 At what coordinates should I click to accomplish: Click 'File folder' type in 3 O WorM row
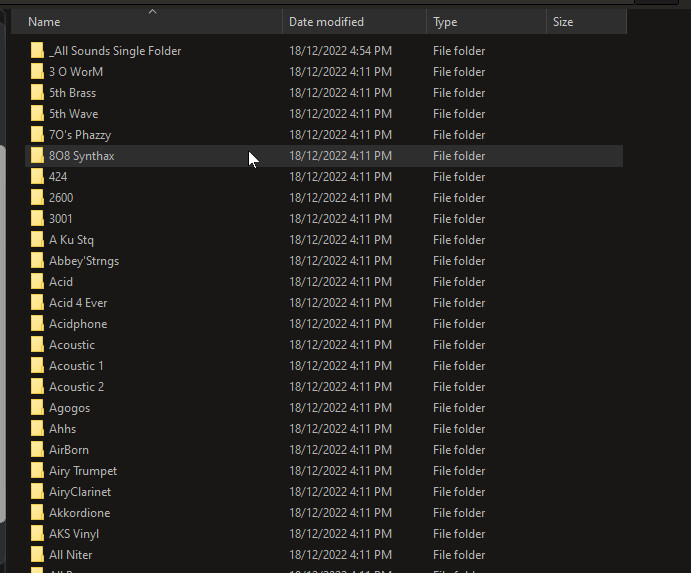pos(459,72)
